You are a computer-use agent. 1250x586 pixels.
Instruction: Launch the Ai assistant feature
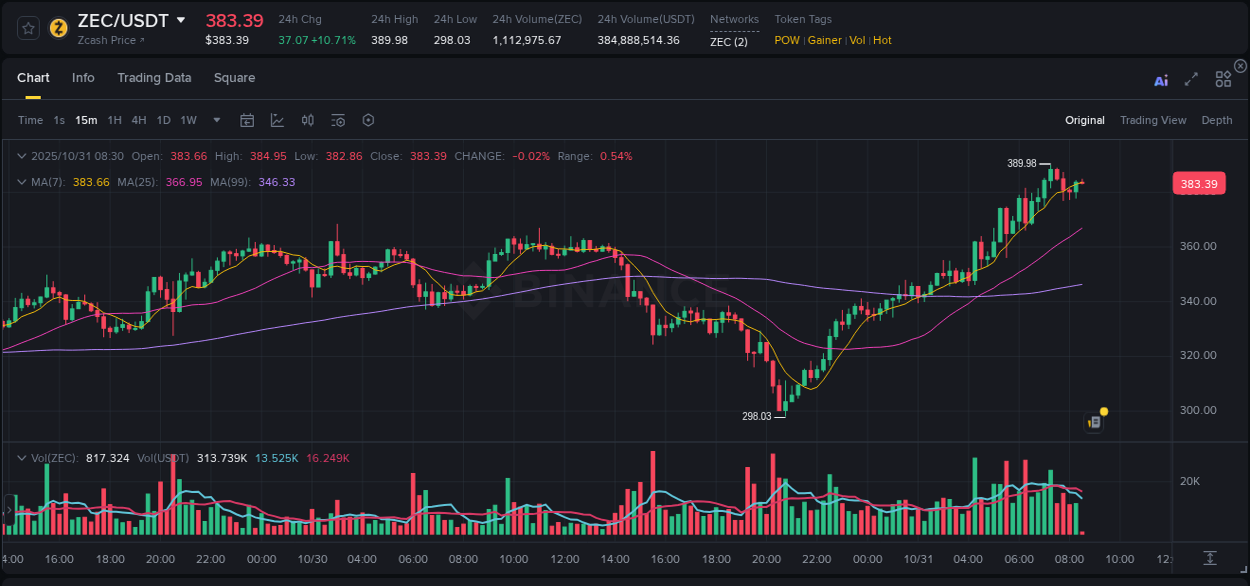tap(1160, 80)
